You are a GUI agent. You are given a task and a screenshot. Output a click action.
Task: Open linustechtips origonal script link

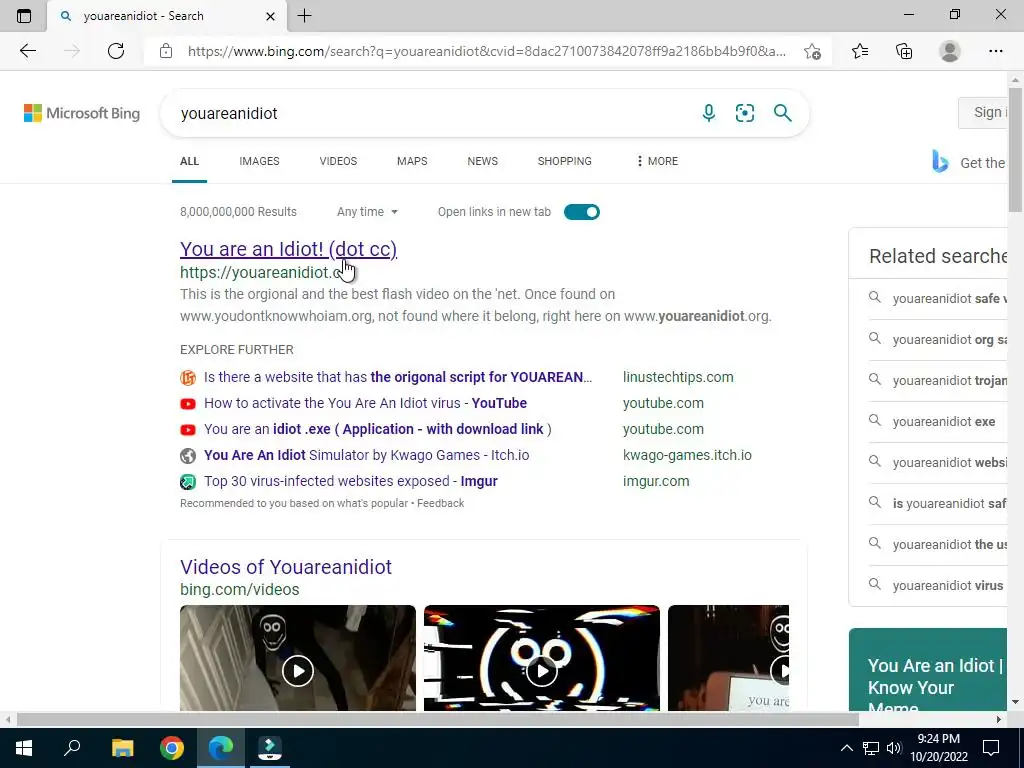coord(398,377)
